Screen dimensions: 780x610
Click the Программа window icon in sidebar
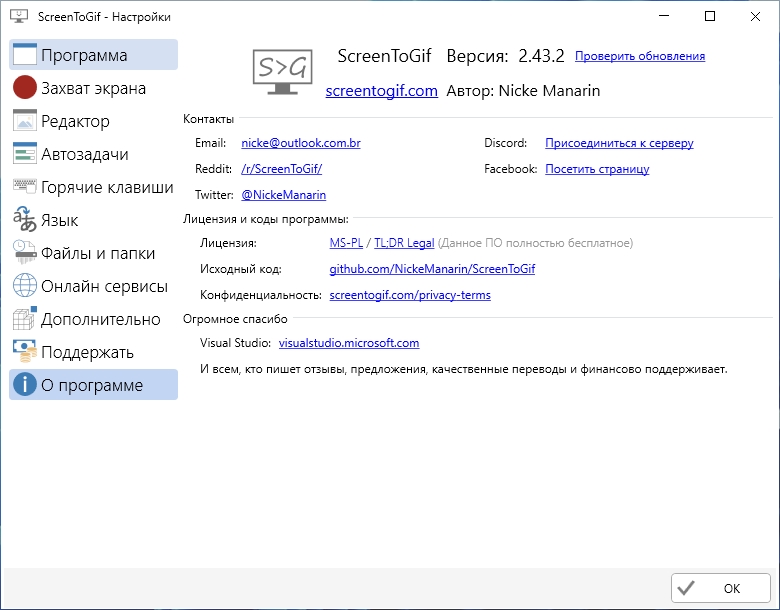pyautogui.click(x=24, y=54)
